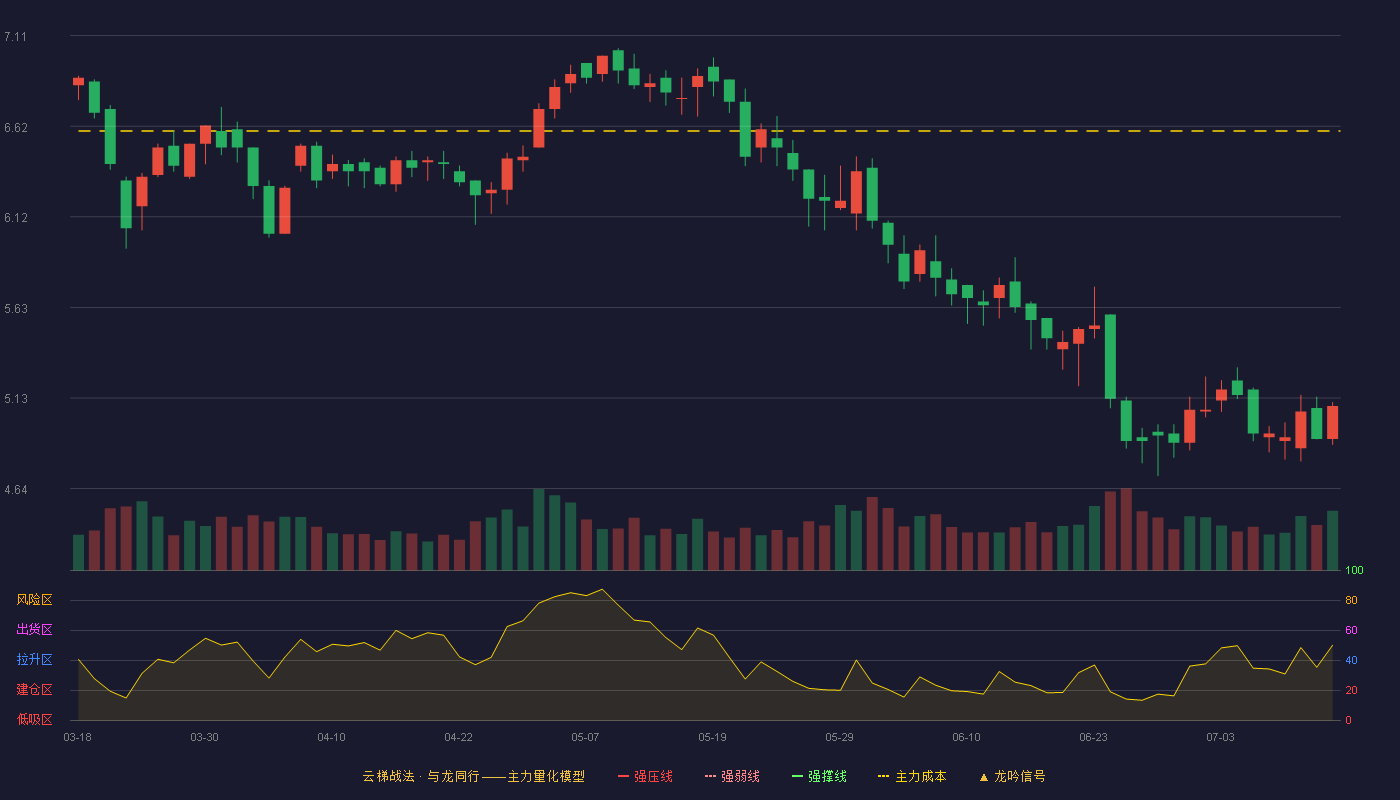Click the pink dashed icon beside 强弱线
1400x800 pixels.
tap(710, 776)
